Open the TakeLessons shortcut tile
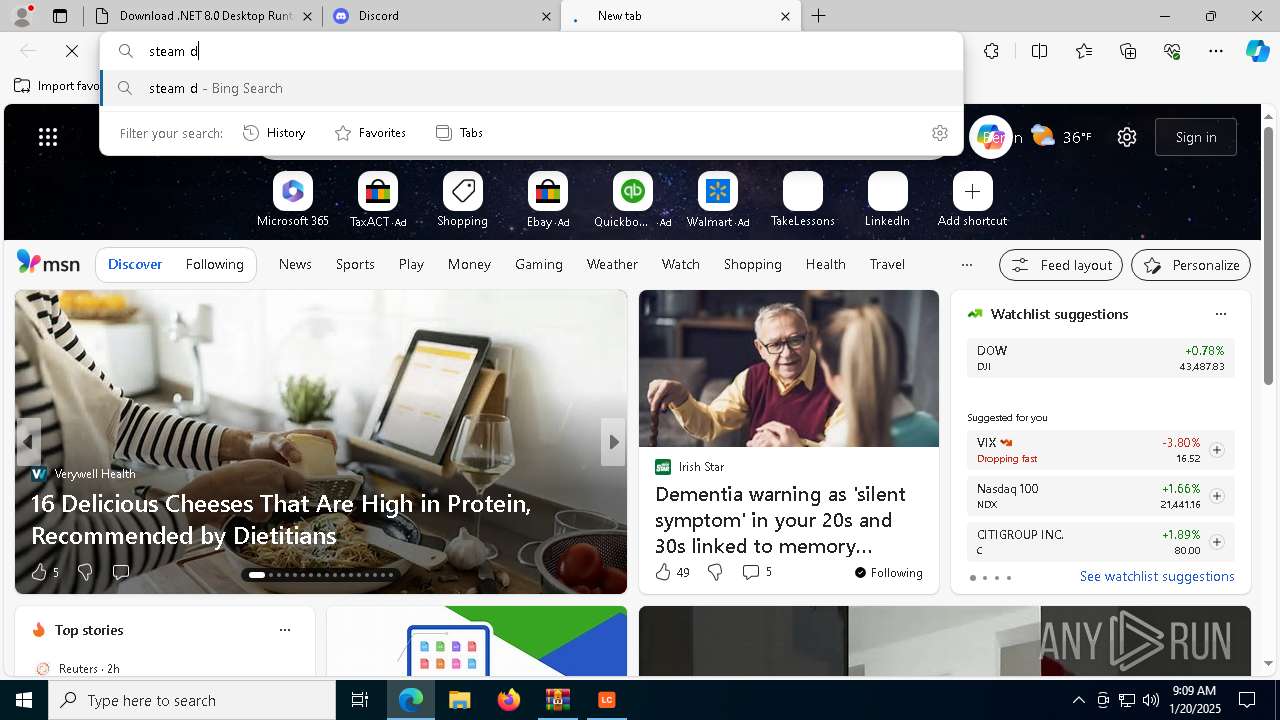 pos(802,199)
